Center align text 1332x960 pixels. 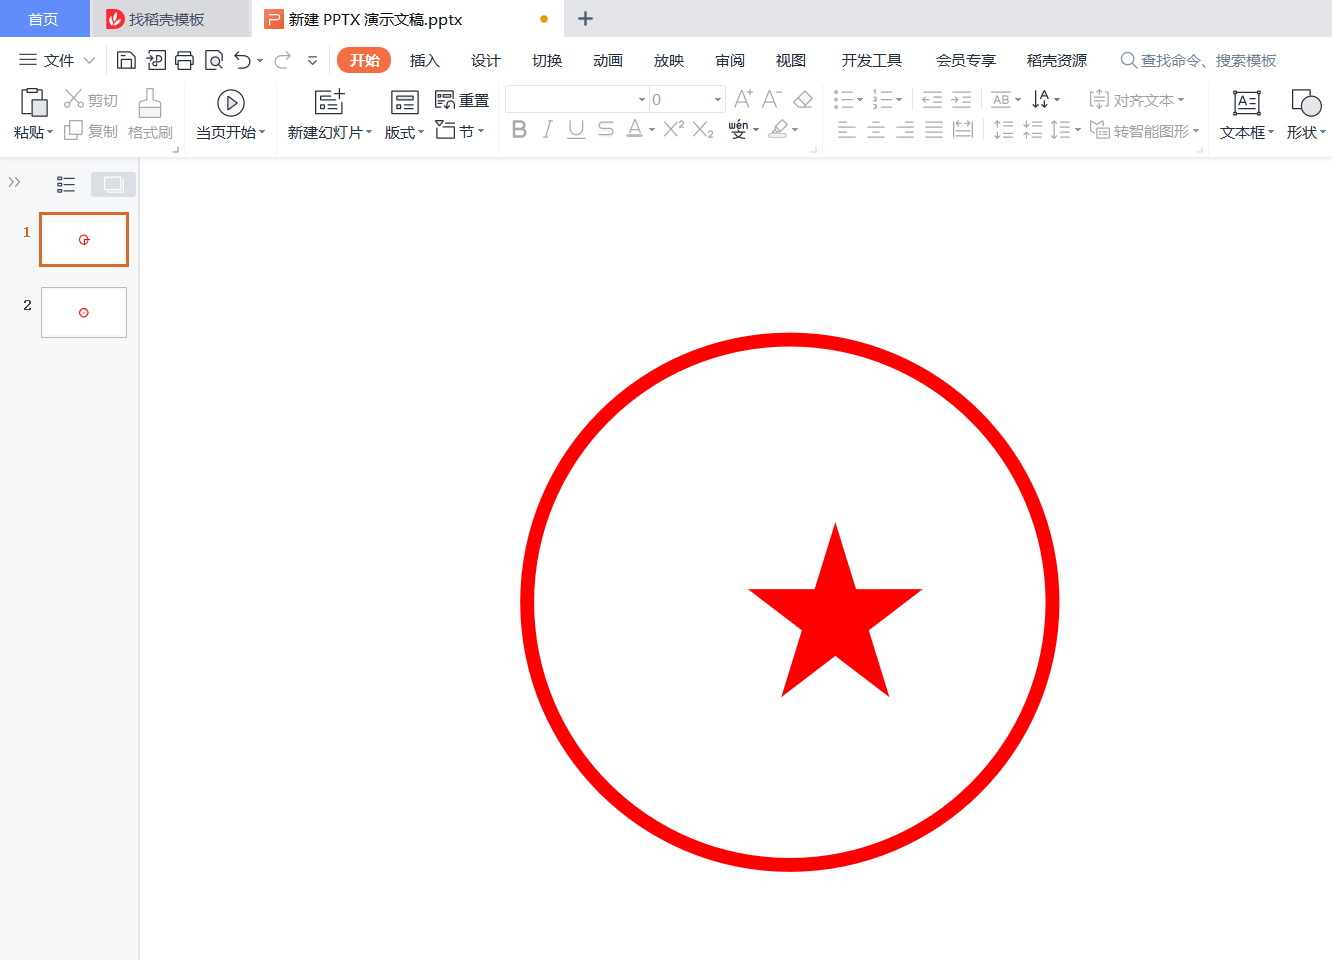(875, 129)
